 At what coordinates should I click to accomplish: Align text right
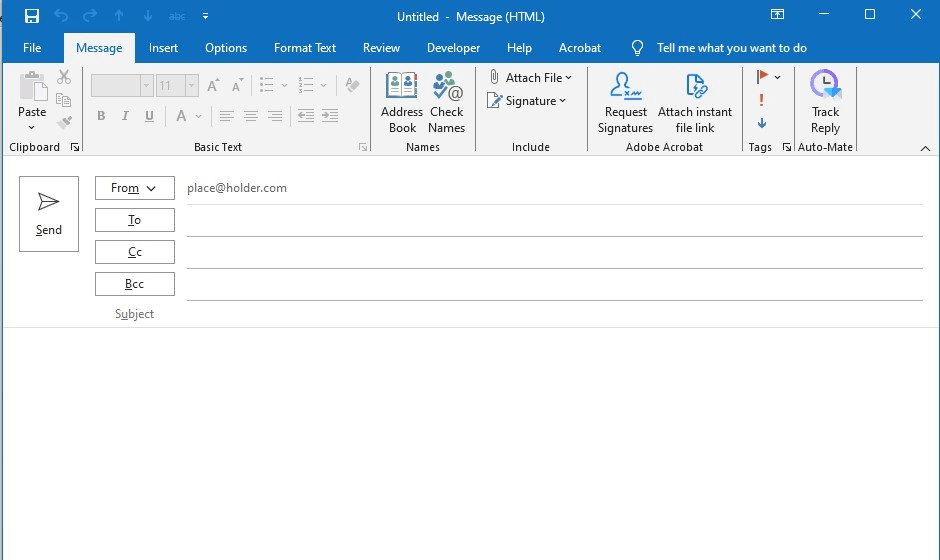(x=275, y=116)
